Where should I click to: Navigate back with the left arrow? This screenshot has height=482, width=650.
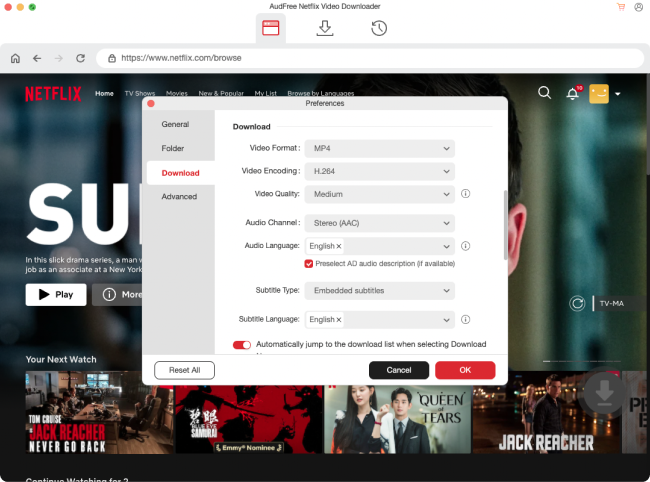[37, 58]
